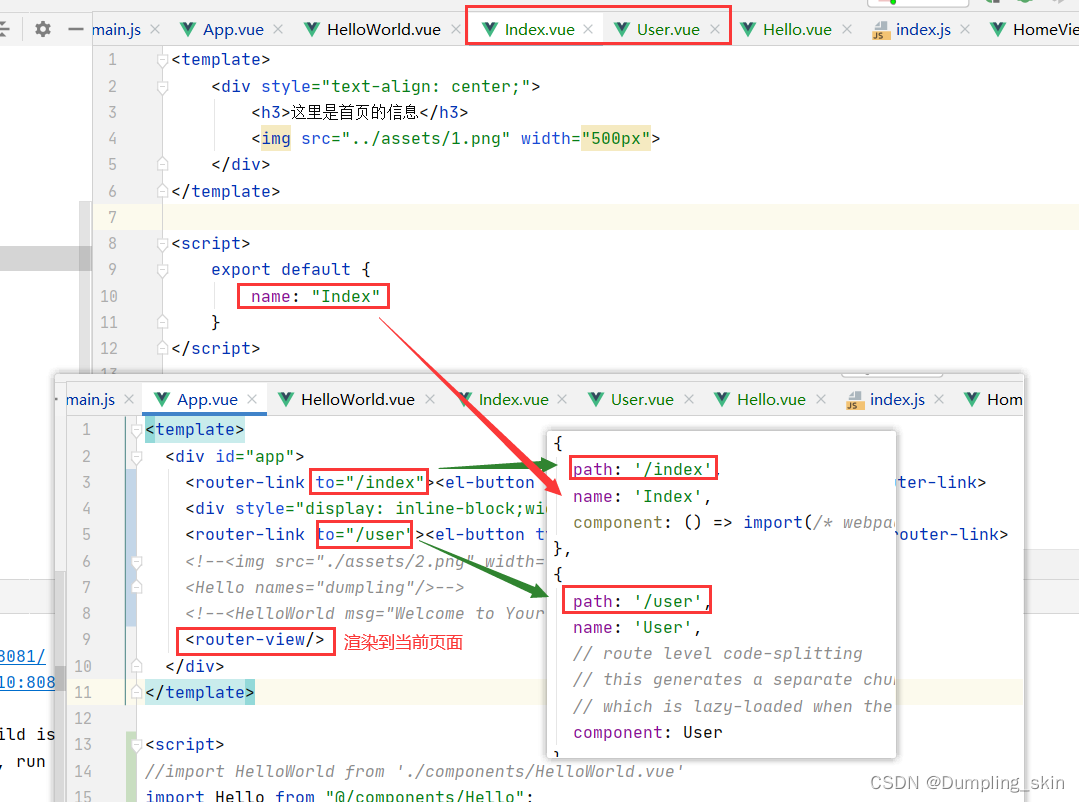
Task: Collapse template fold on line 1 lower editor
Action: tap(136, 430)
